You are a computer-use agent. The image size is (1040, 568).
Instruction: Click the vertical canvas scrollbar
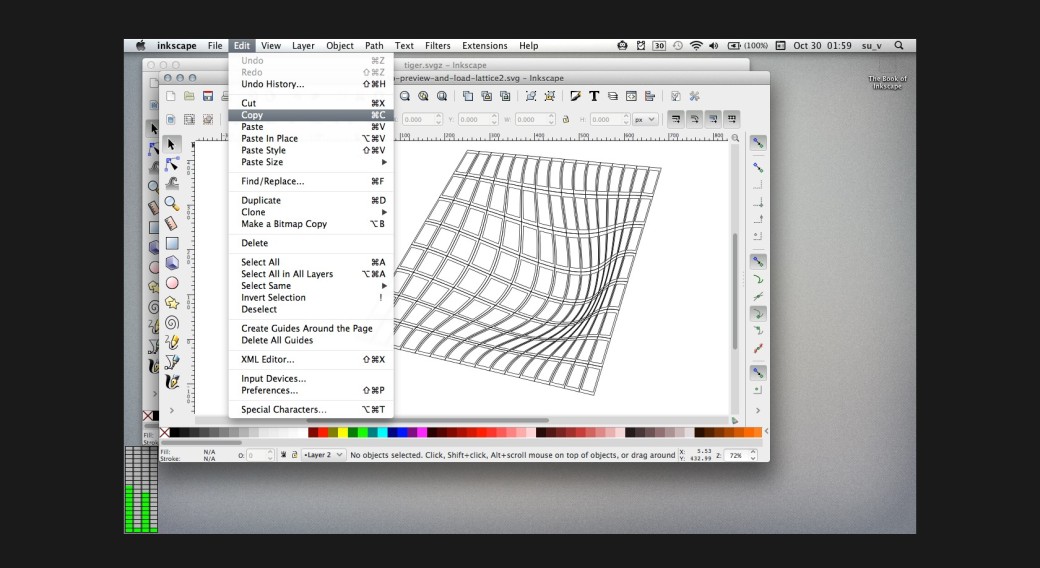point(735,291)
